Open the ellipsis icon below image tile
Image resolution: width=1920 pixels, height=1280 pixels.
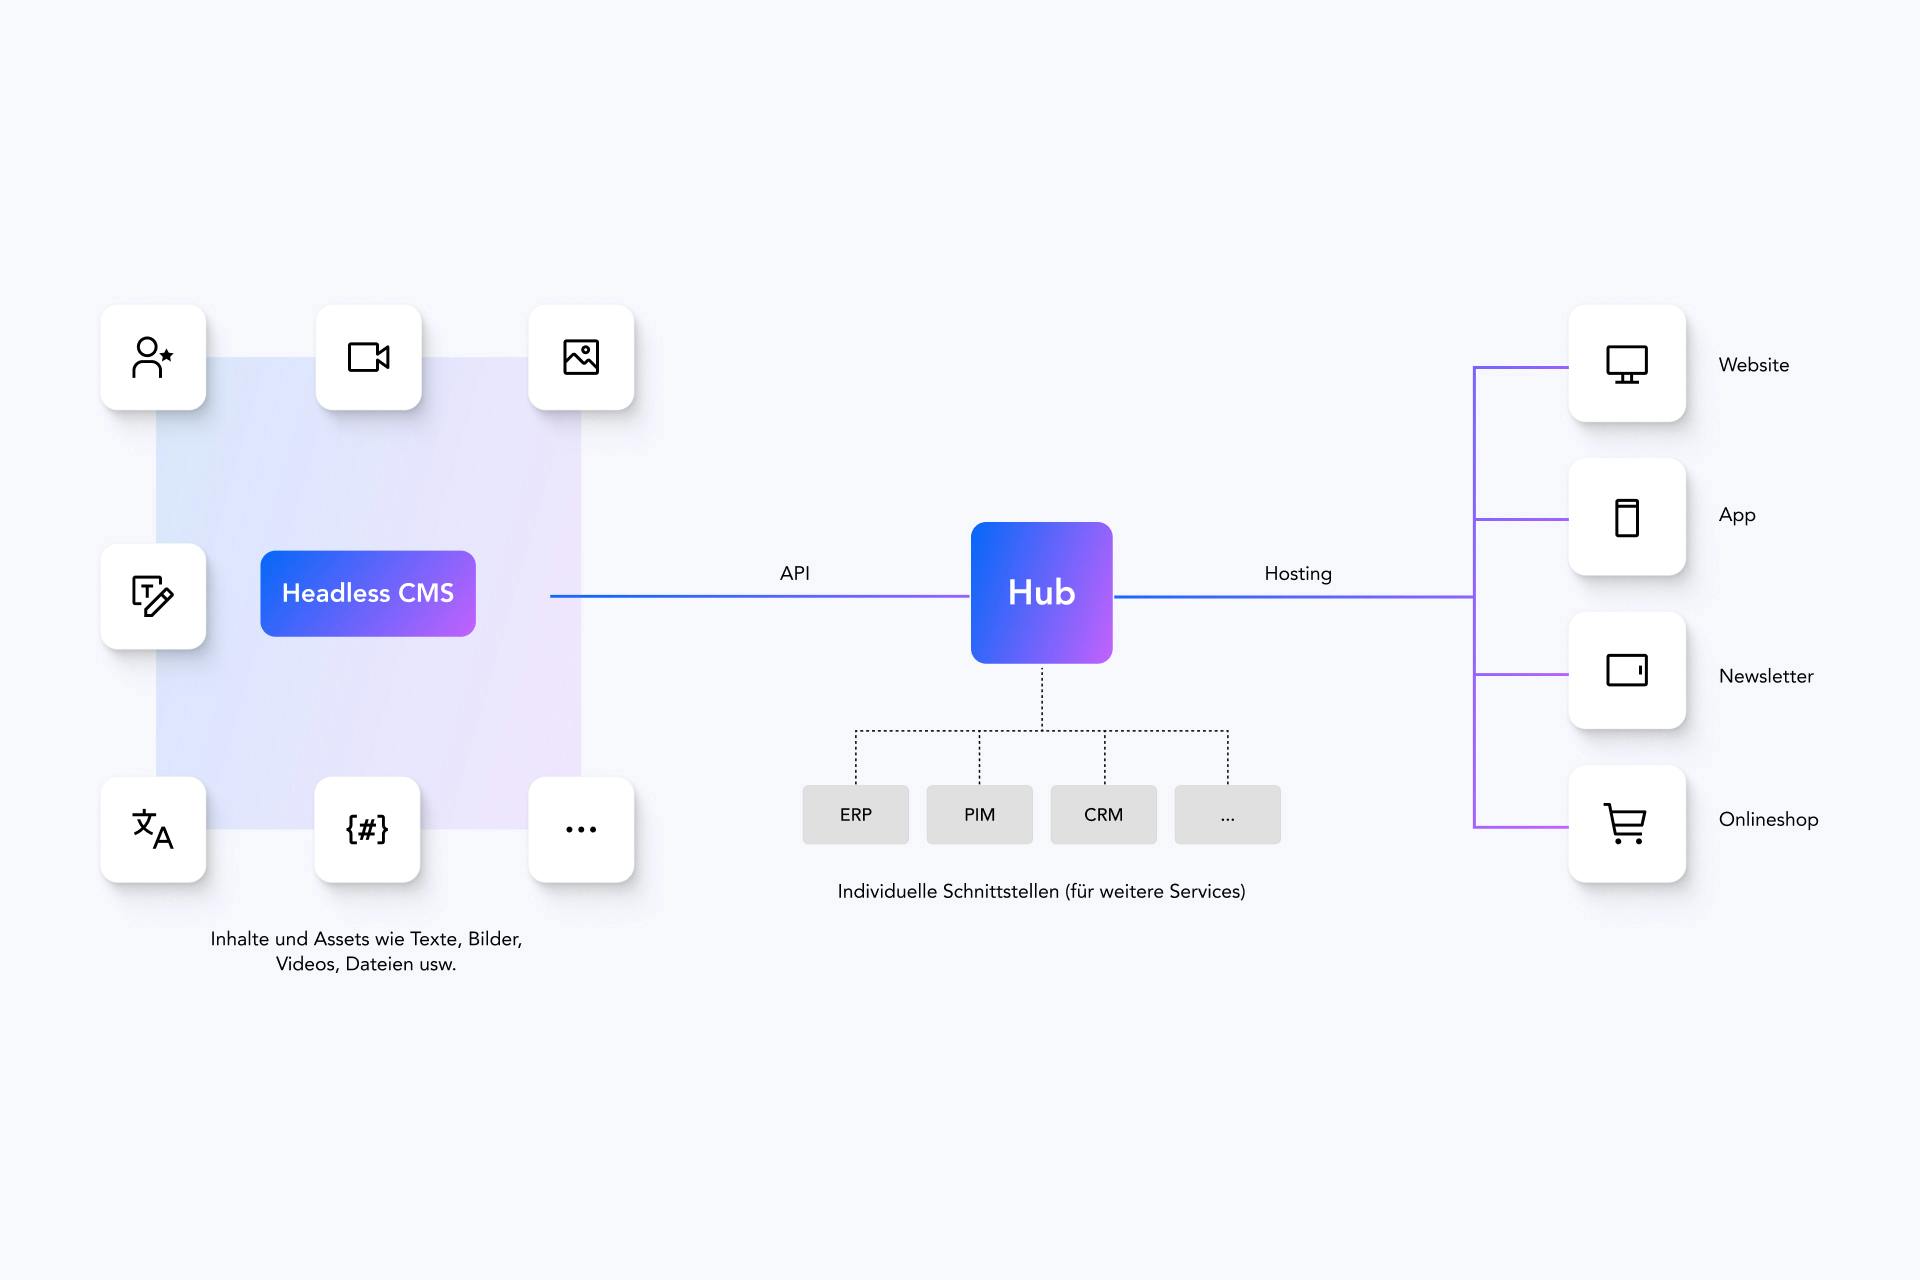[x=581, y=830]
